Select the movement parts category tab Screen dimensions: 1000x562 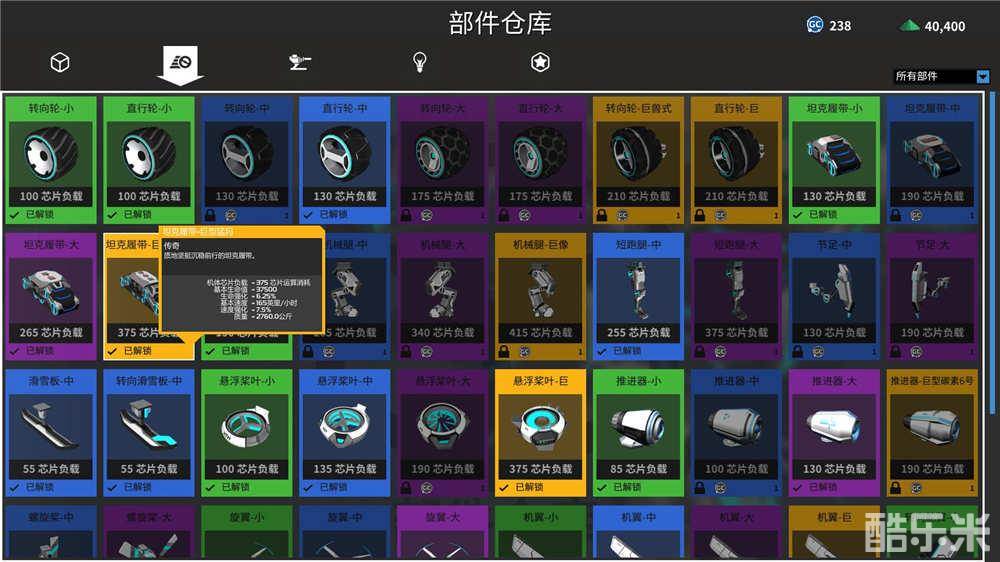[180, 63]
